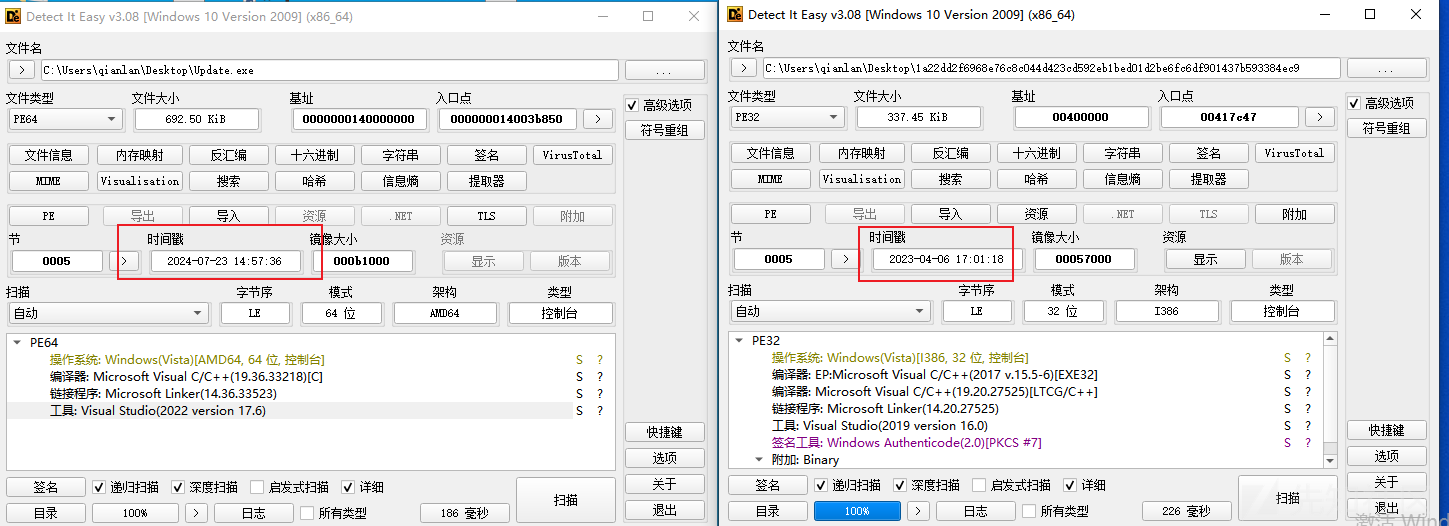The width and height of the screenshot is (1449, 526).
Task: Open PE32 file type dropdown
Action: point(787,117)
